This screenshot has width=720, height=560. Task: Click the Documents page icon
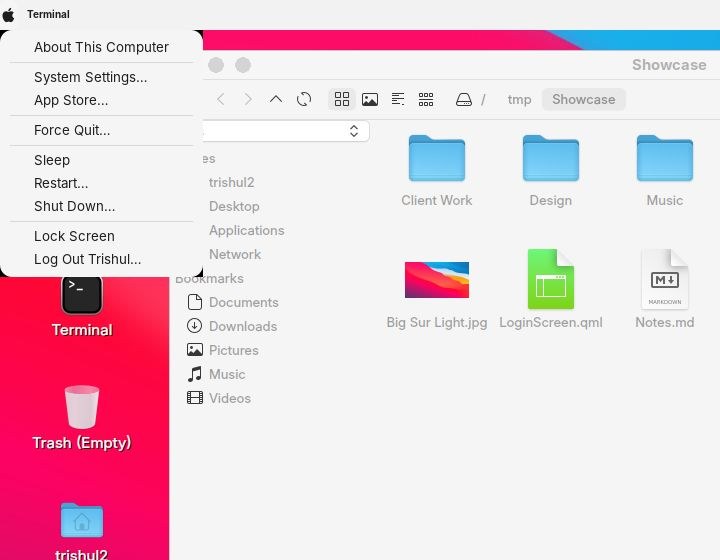tap(195, 302)
